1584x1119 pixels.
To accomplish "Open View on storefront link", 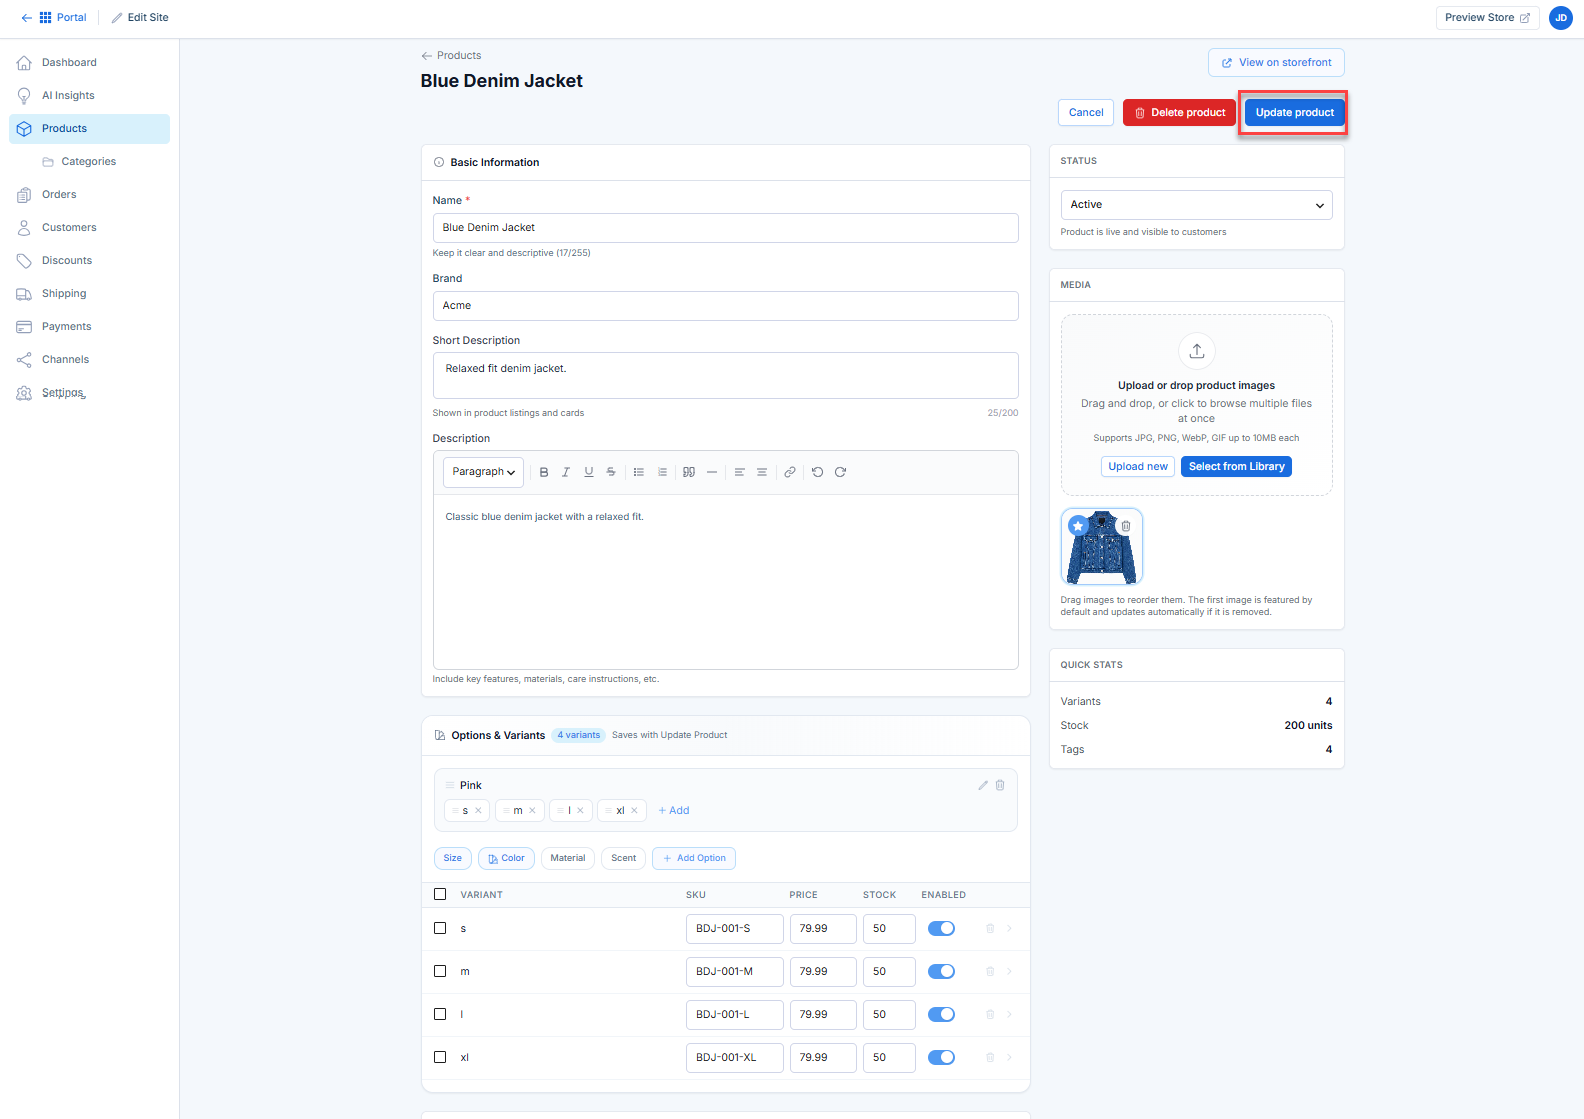I will coord(1276,63).
